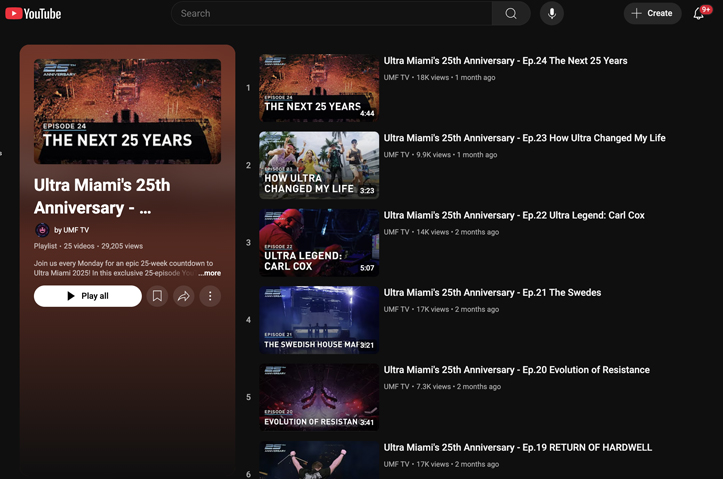Screen dimensions: 723x479
Task: Click title Ep.19 RETURN OF HARDWELL
Action: pos(518,447)
